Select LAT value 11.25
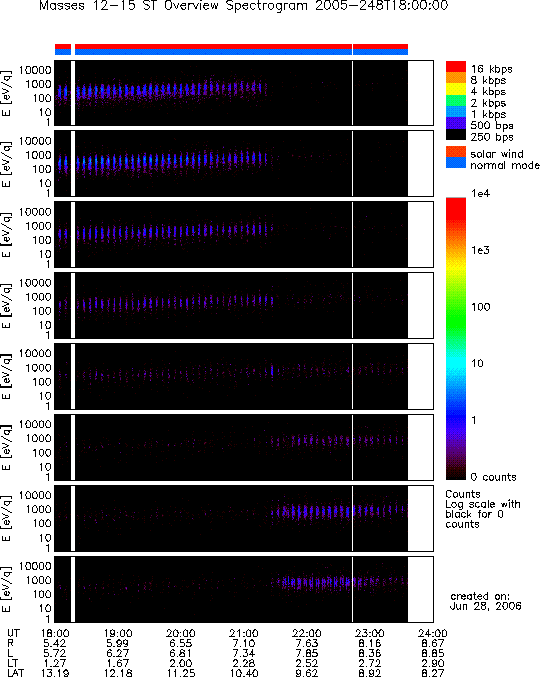This screenshot has height=677, width=540. 180,673
